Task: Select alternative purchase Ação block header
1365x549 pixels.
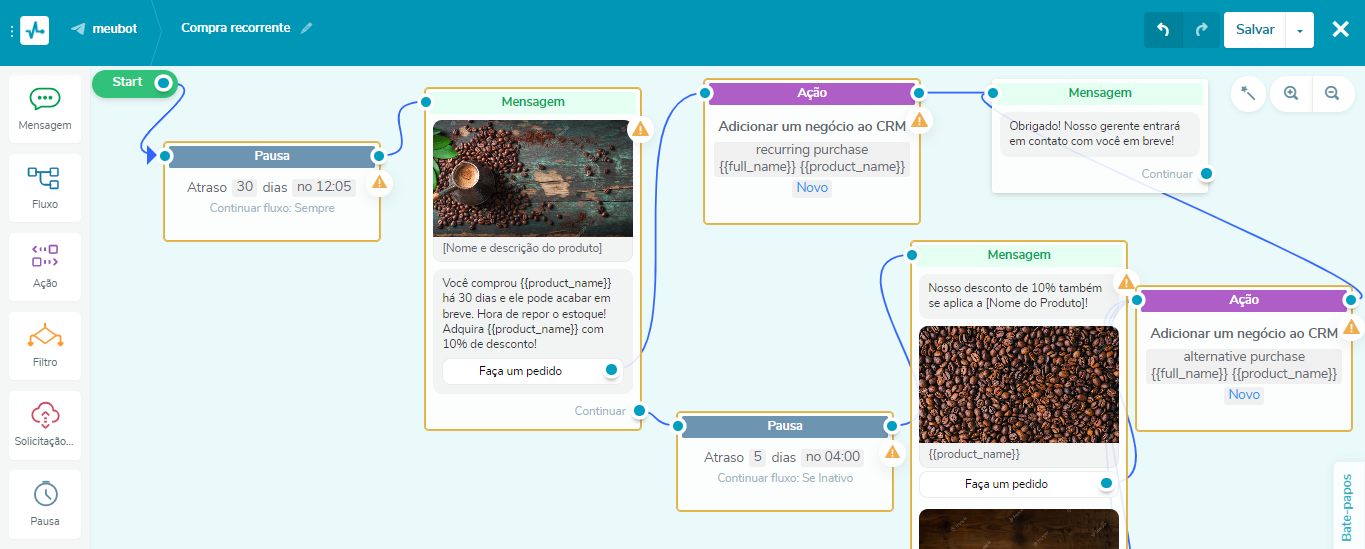Action: pos(1244,300)
